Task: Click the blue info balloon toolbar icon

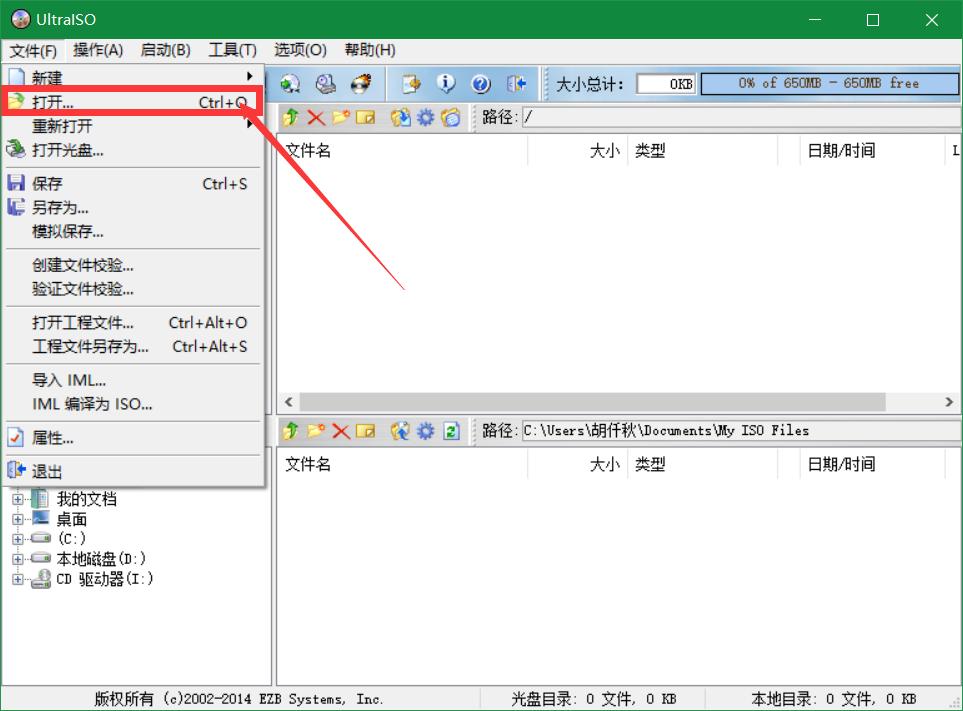Action: 447,84
